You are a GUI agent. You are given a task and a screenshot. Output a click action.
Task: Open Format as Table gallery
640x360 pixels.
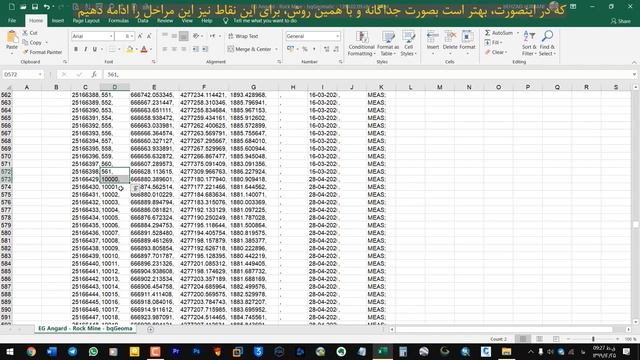(x=388, y=43)
